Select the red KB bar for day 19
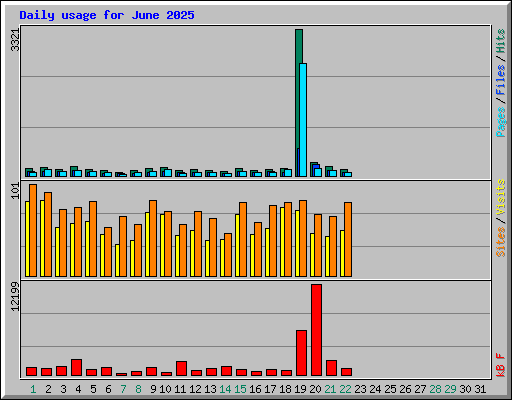This screenshot has height=400, width=512. coord(301,353)
